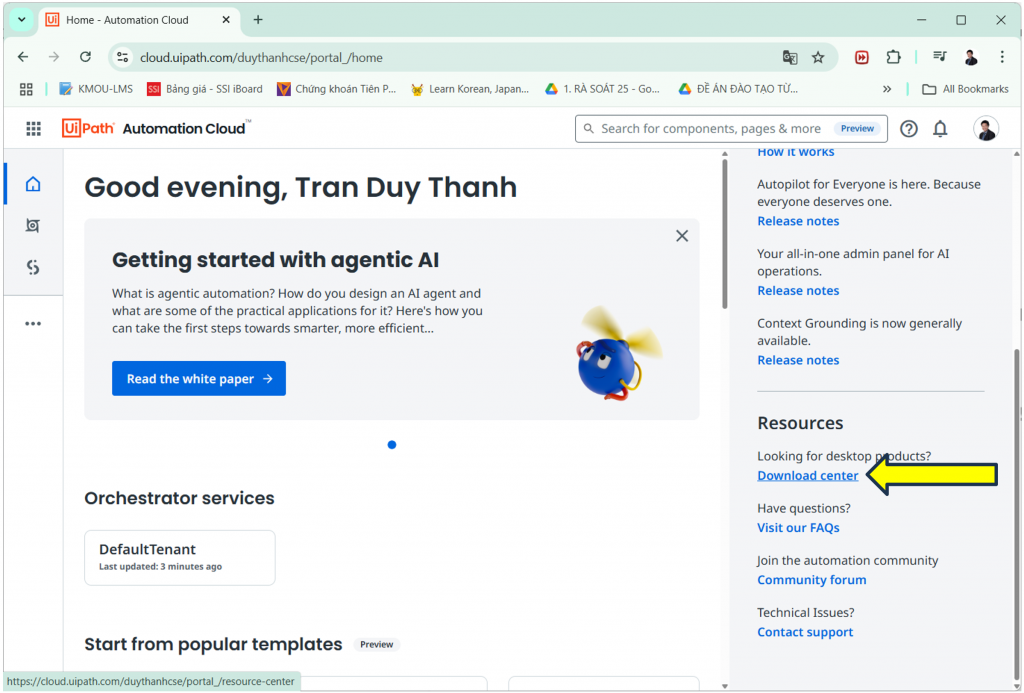The image size is (1024, 693).
Task: Open the 1. RÀ SOÁT 25 bookmark
Action: coord(603,89)
